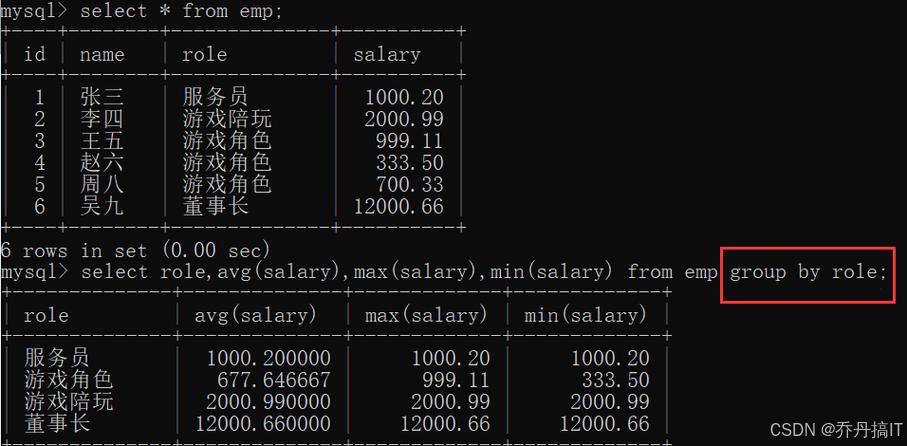Click role 服务员 in 张三's row
This screenshot has height=446, width=907.
pyautogui.click(x=215, y=97)
